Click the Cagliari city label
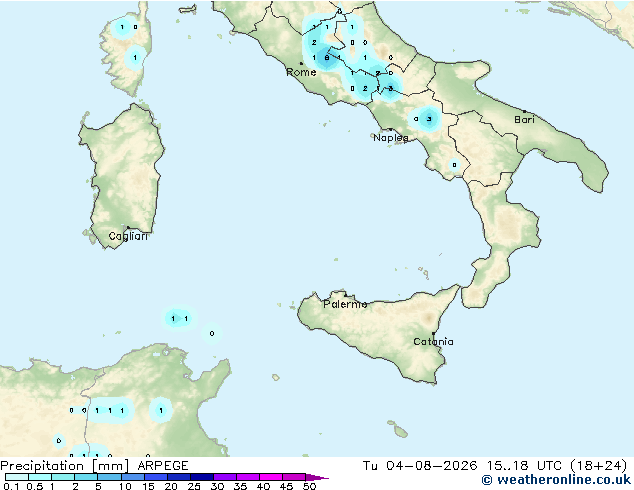Viewport: 634px width, 490px height. (x=128, y=236)
